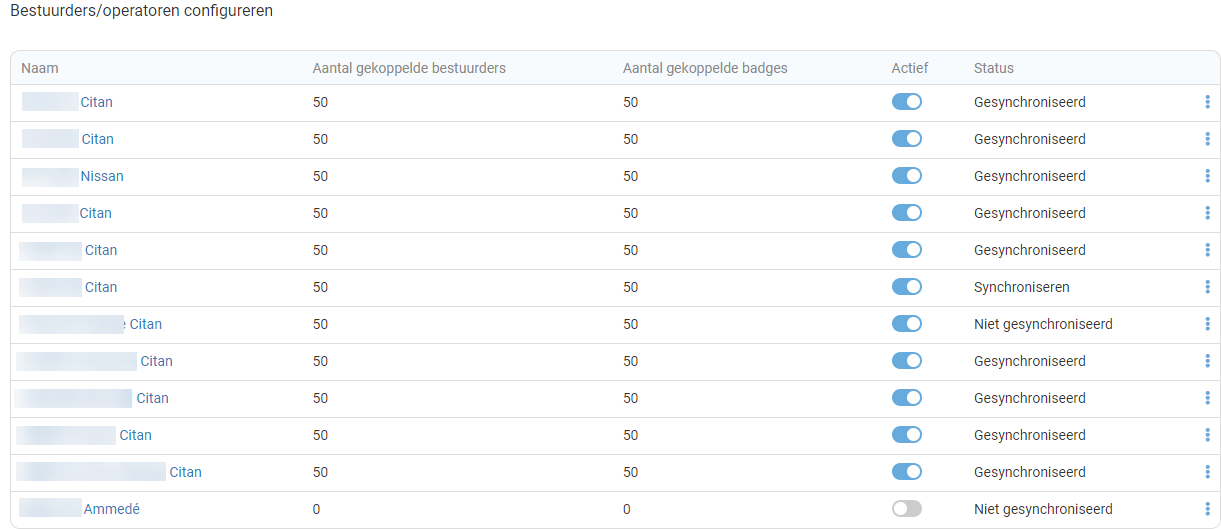Sort the table by Status column header
The image size is (1221, 529).
[x=993, y=68]
